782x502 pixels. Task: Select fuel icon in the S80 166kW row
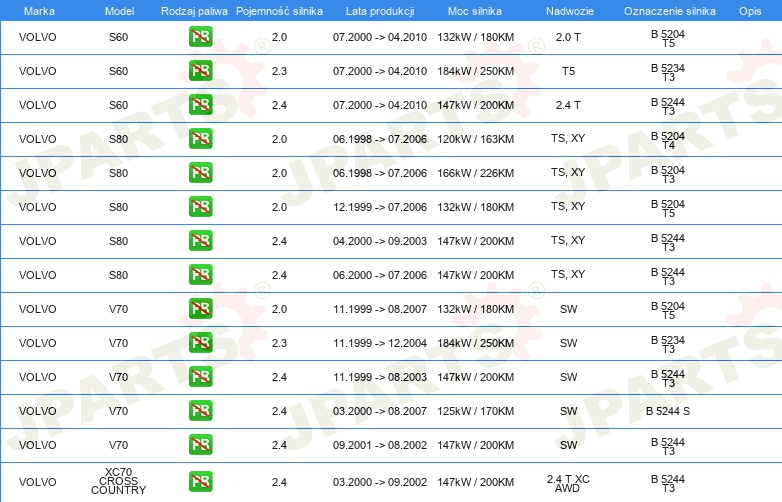click(200, 172)
